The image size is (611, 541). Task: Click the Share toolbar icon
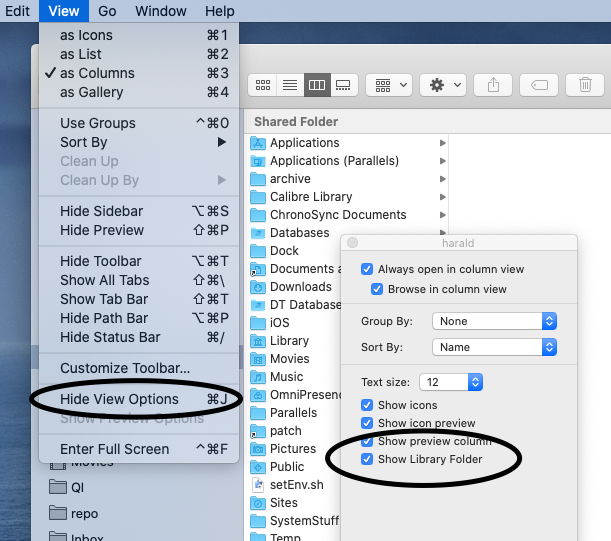click(x=493, y=85)
